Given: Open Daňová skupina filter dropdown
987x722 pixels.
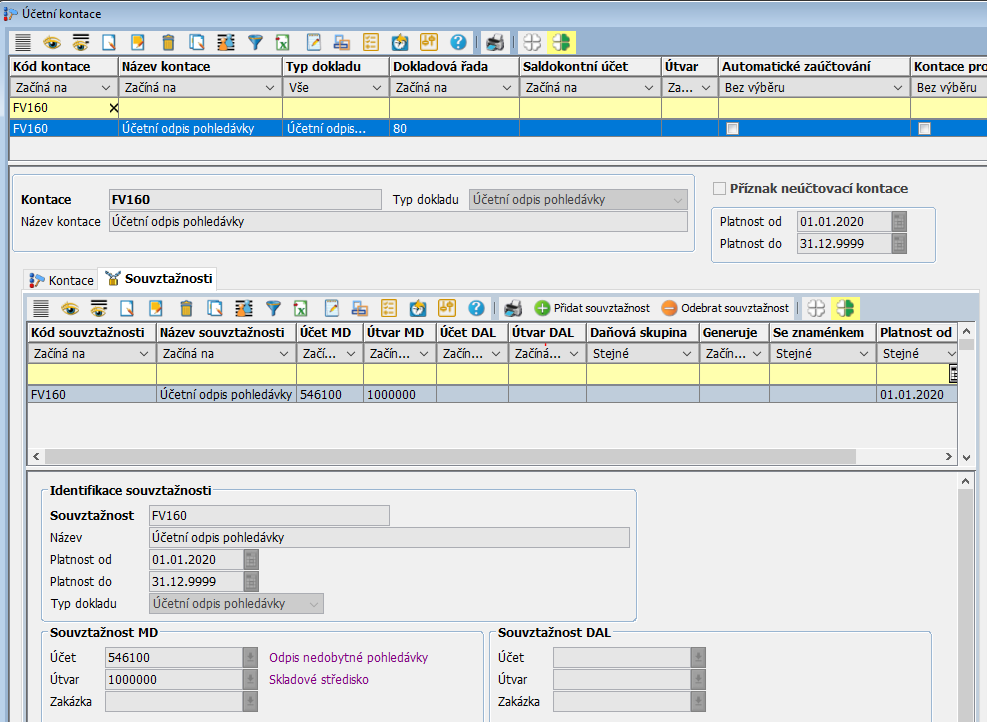Looking at the screenshot, I should point(687,353).
